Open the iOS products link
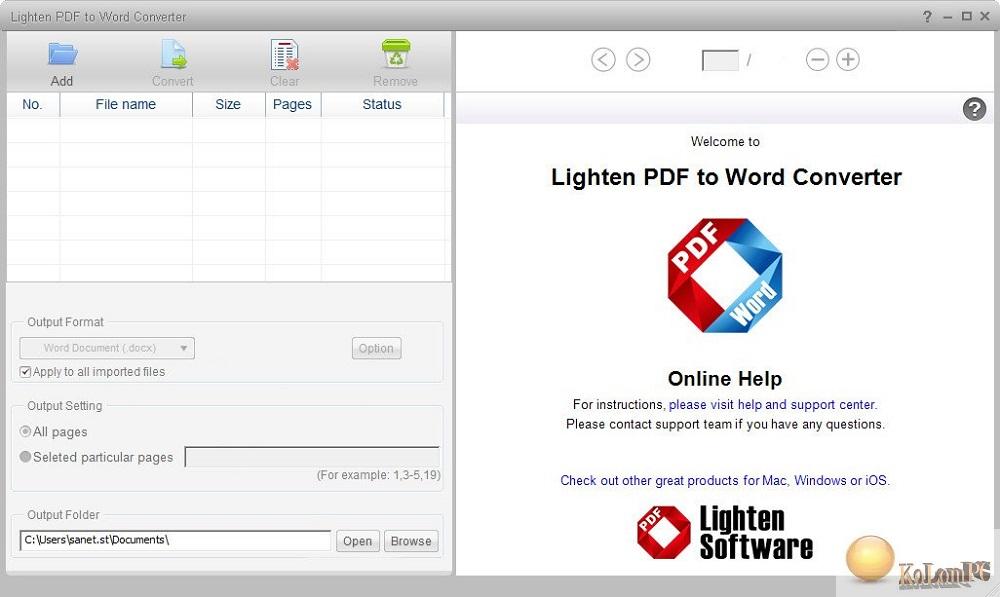1000x597 pixels. click(x=876, y=480)
